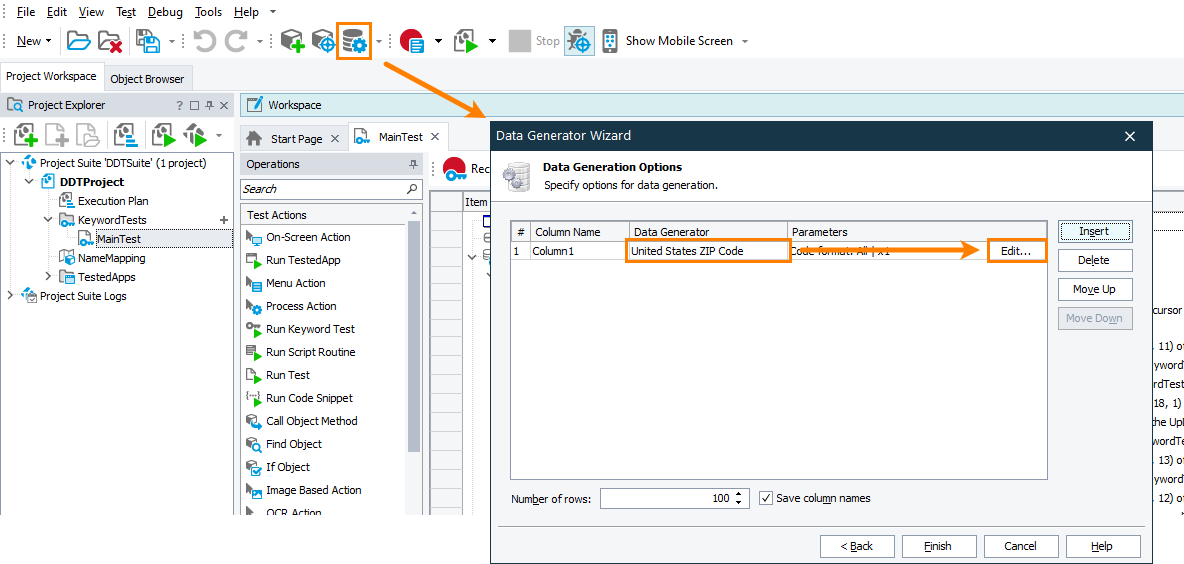Expand the TestedApps tree node

(x=48, y=277)
